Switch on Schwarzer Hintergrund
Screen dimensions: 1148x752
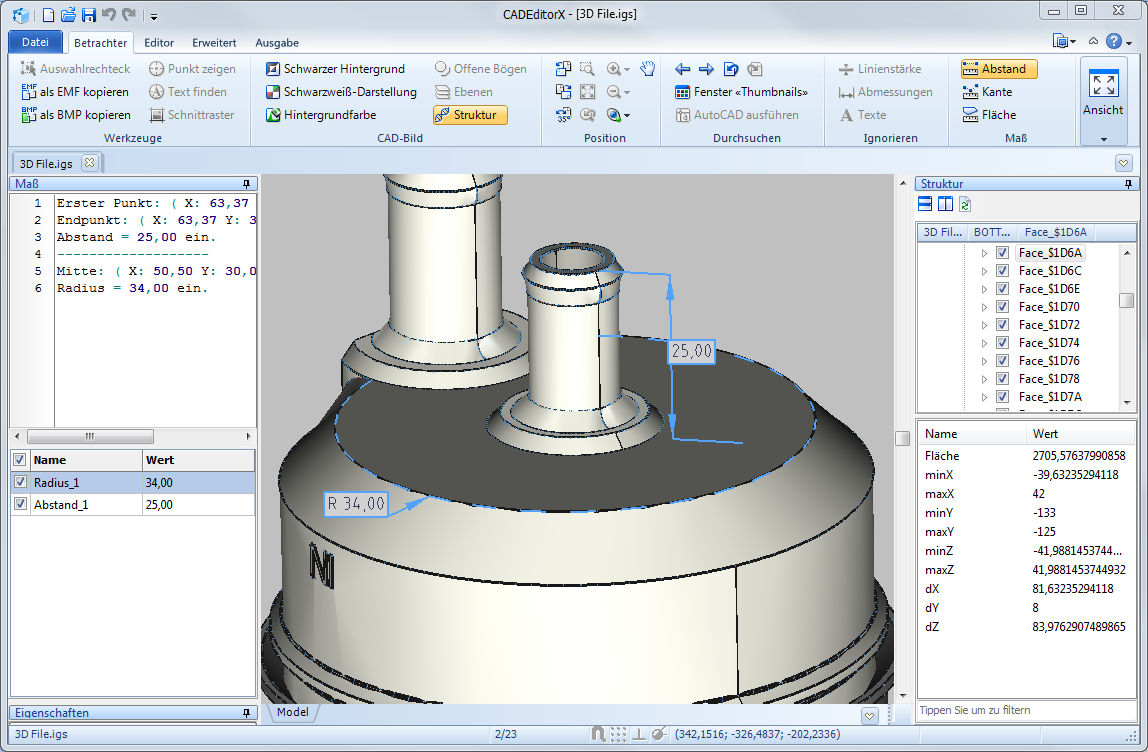coord(335,69)
